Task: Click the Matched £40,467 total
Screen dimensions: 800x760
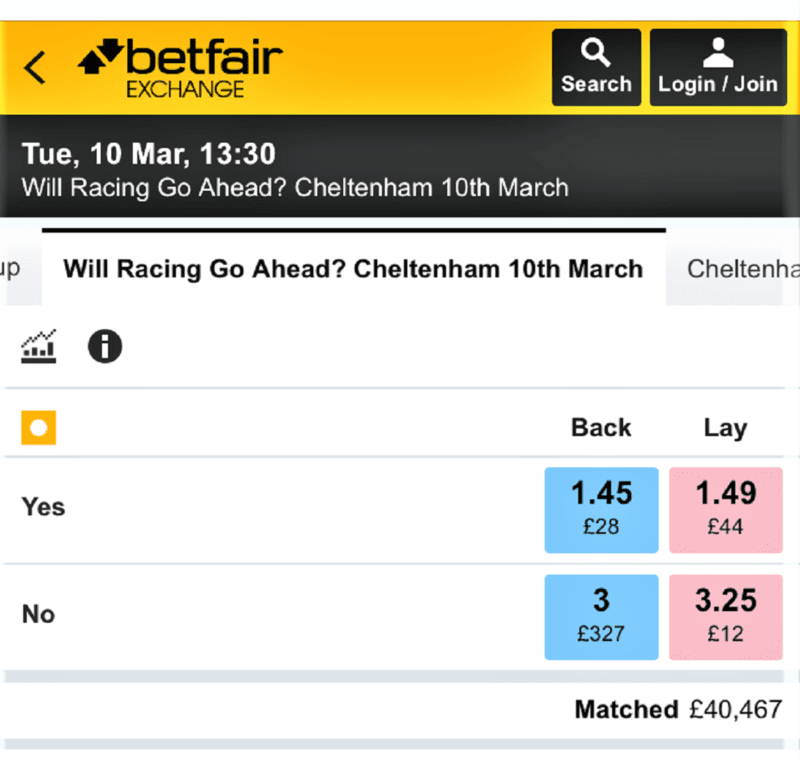Action: tap(677, 710)
